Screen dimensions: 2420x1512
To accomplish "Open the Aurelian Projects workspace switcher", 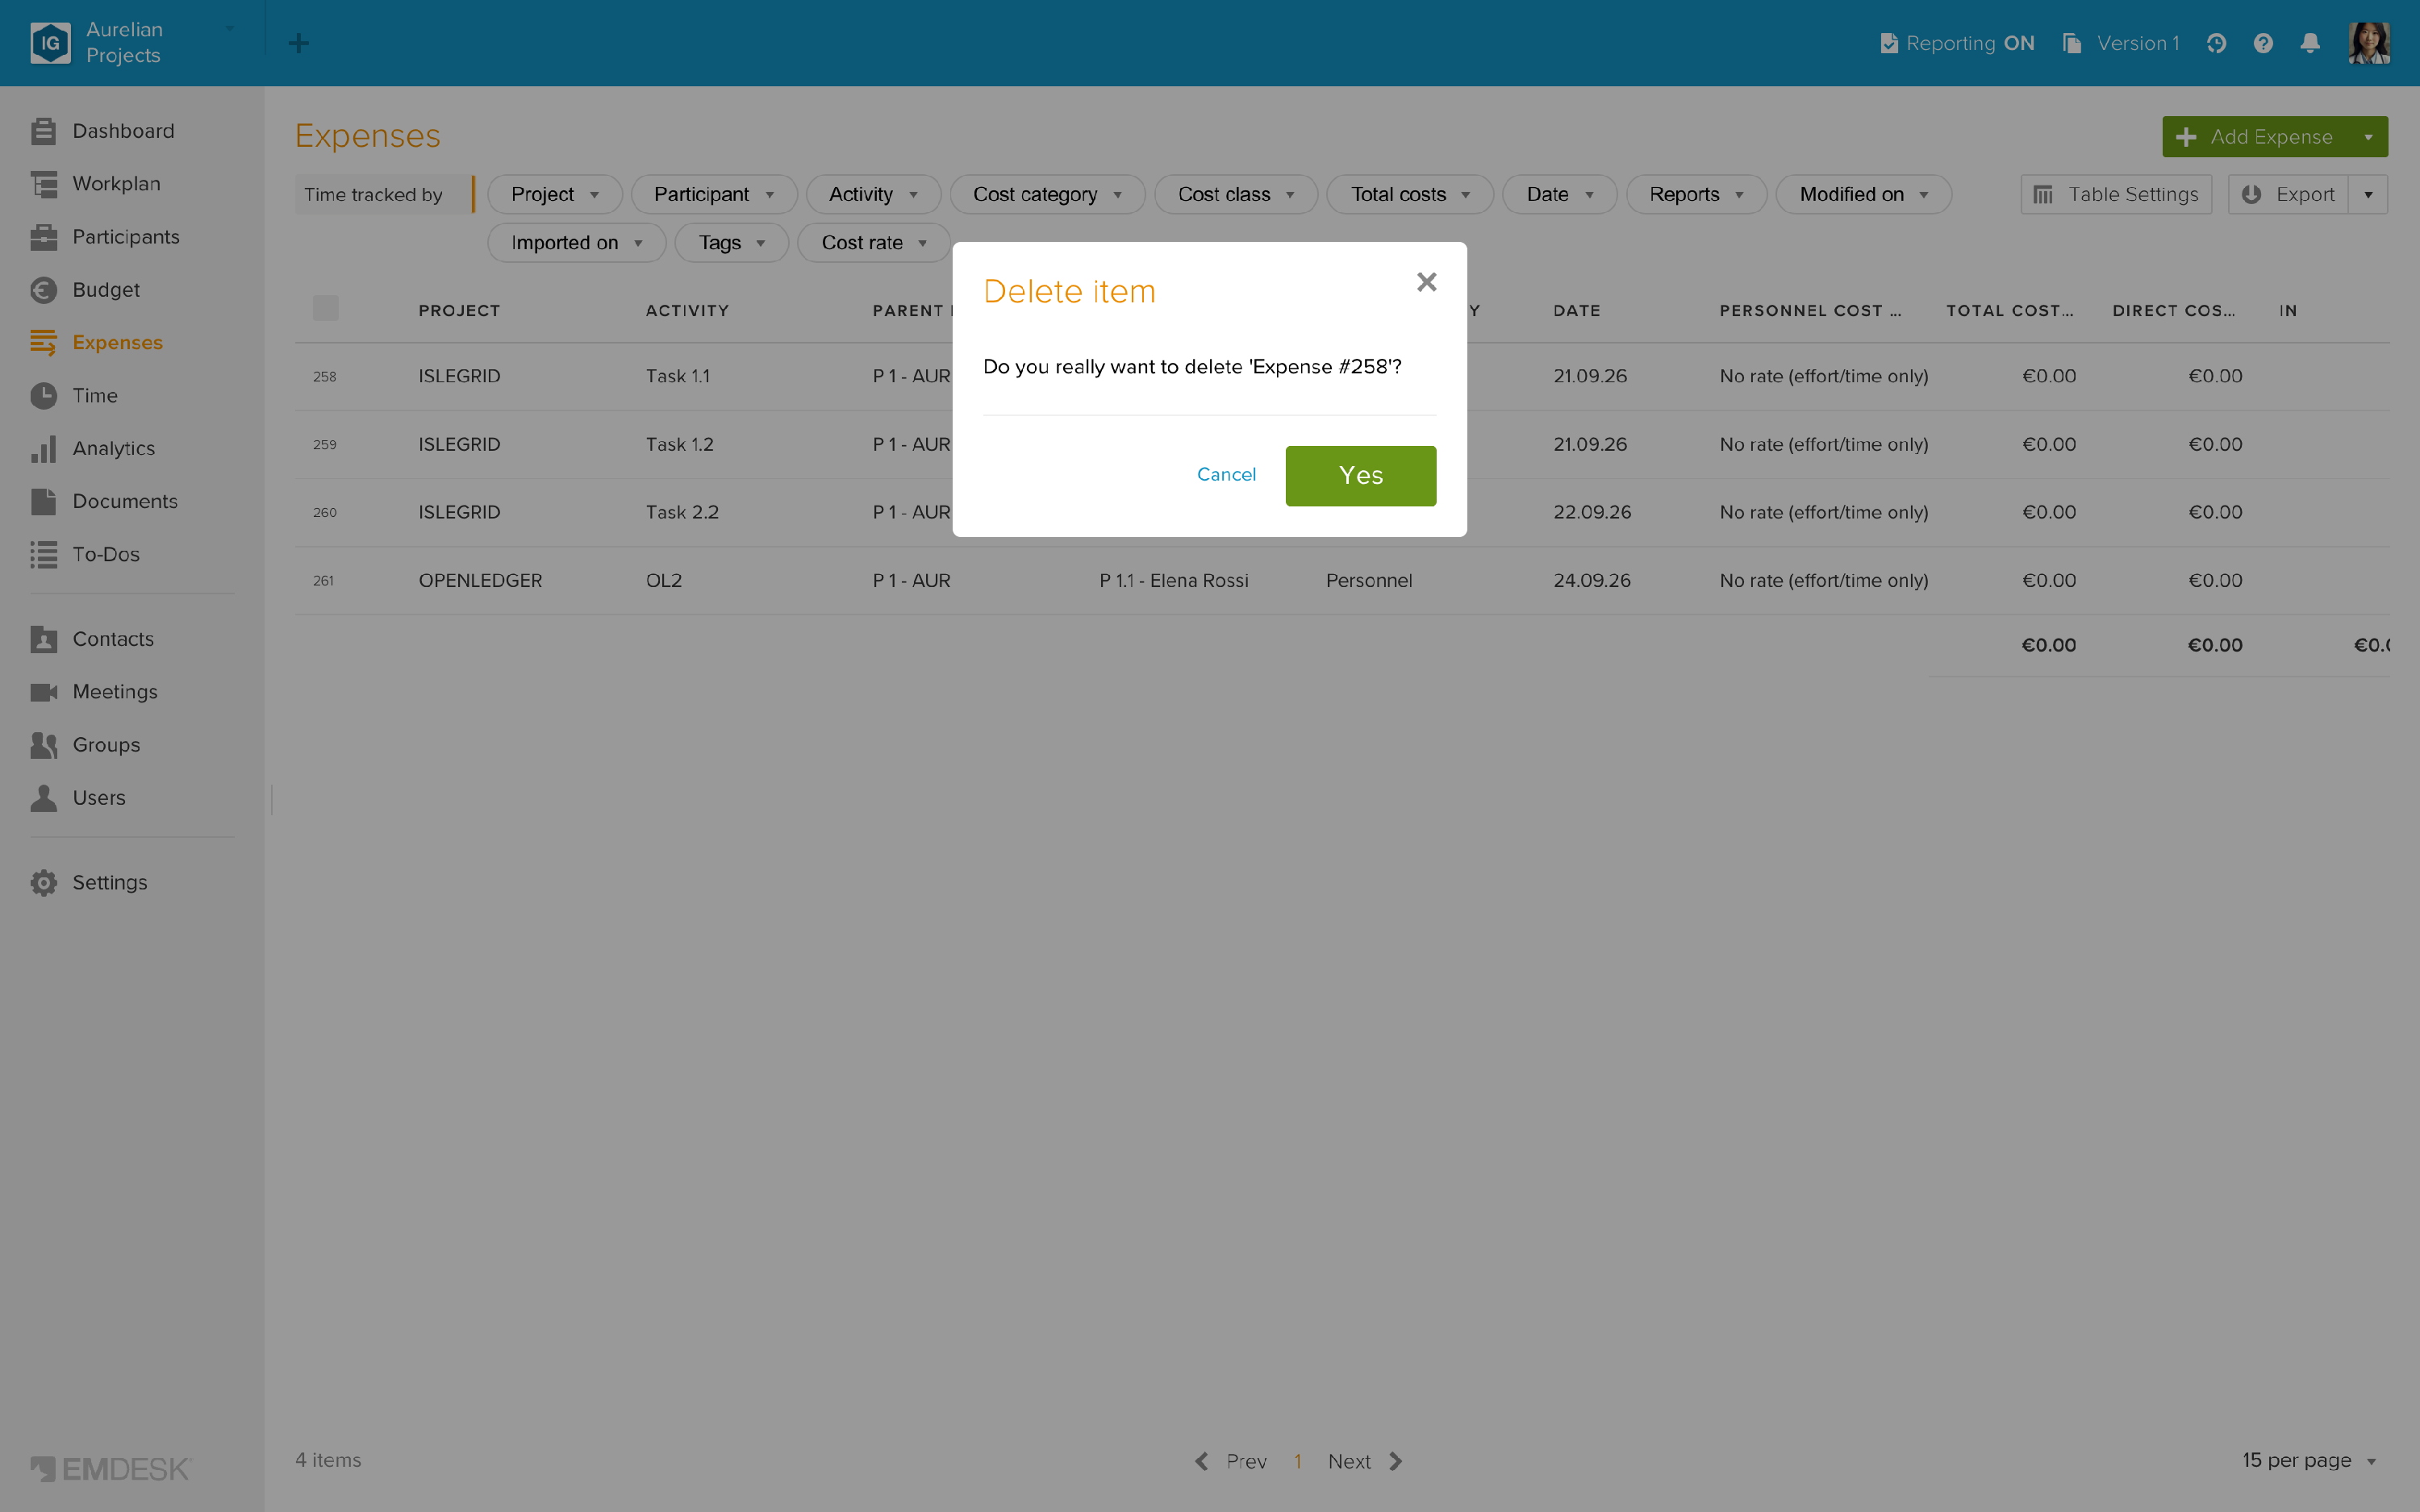I will point(133,43).
